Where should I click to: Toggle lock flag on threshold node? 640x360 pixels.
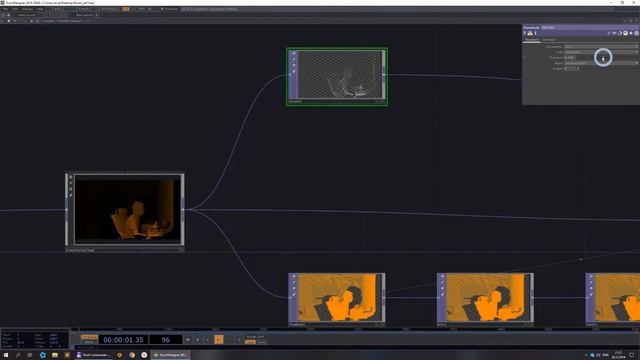tap(293, 71)
